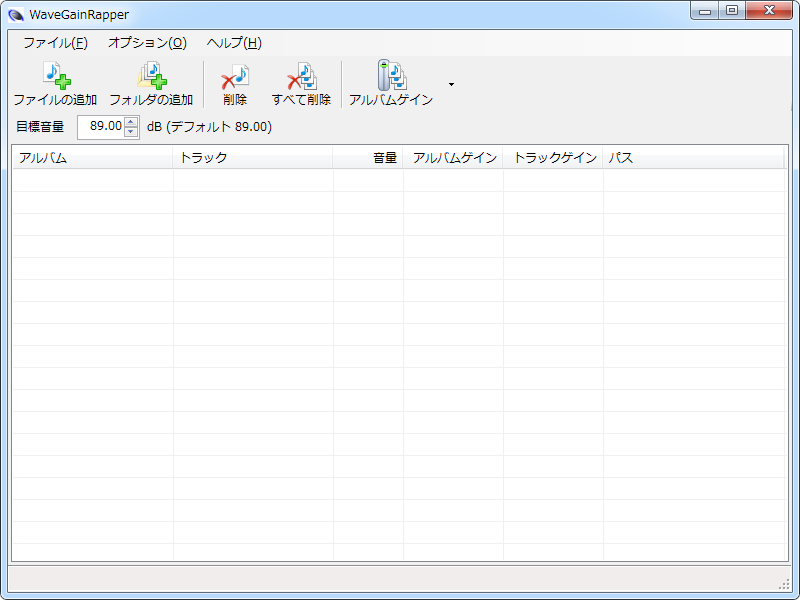
Task: Click the トラックゲイン column header
Action: tap(553, 158)
